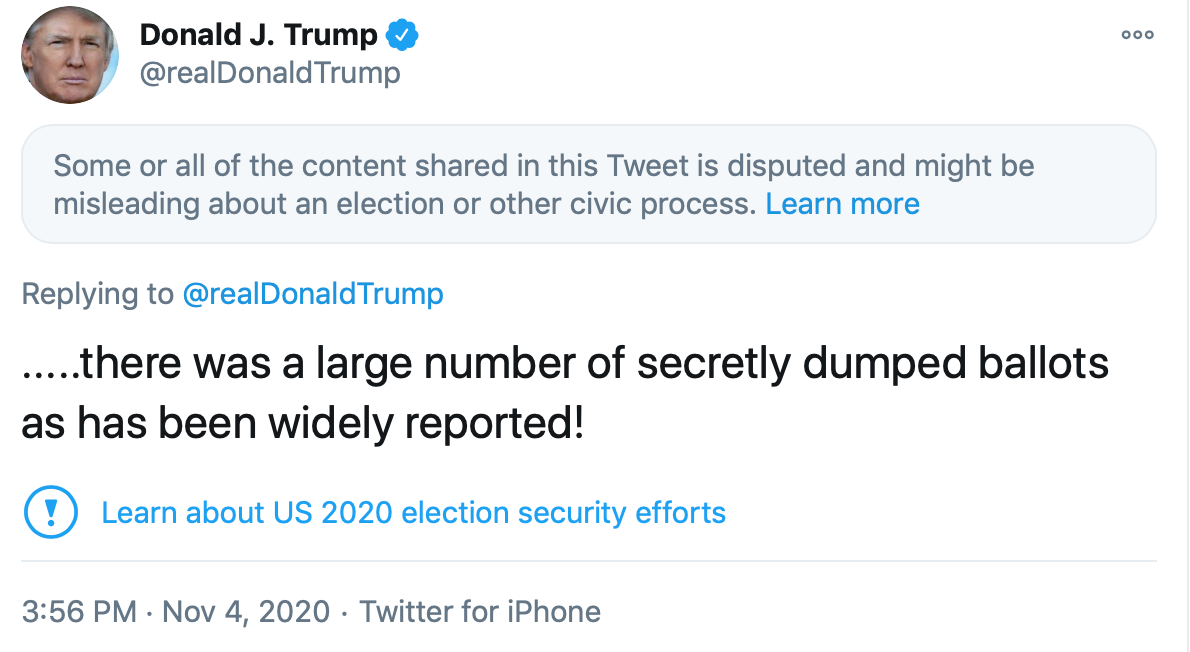Open Learn about US 2020 election security efforts
The image size is (1190, 652).
coord(413,513)
